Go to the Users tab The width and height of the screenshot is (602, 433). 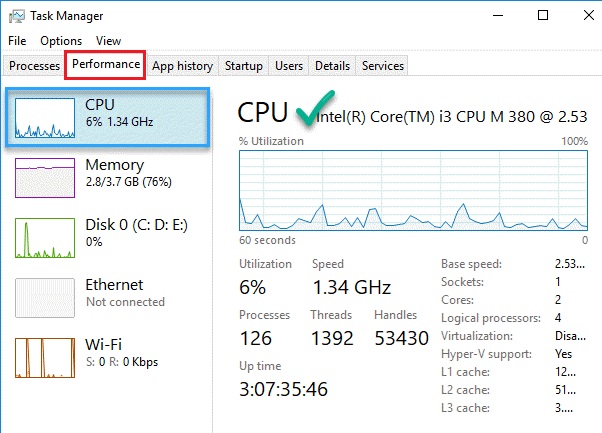point(289,66)
